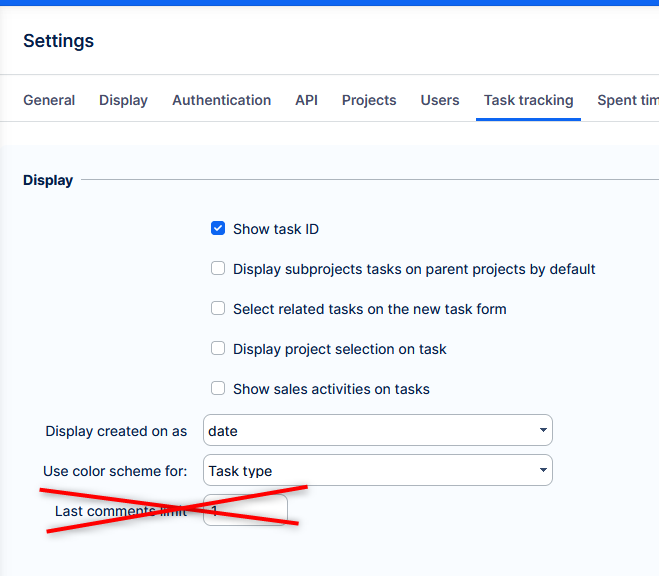Click the 'Use color scheme for:' label
The width and height of the screenshot is (659, 576).
(115, 471)
